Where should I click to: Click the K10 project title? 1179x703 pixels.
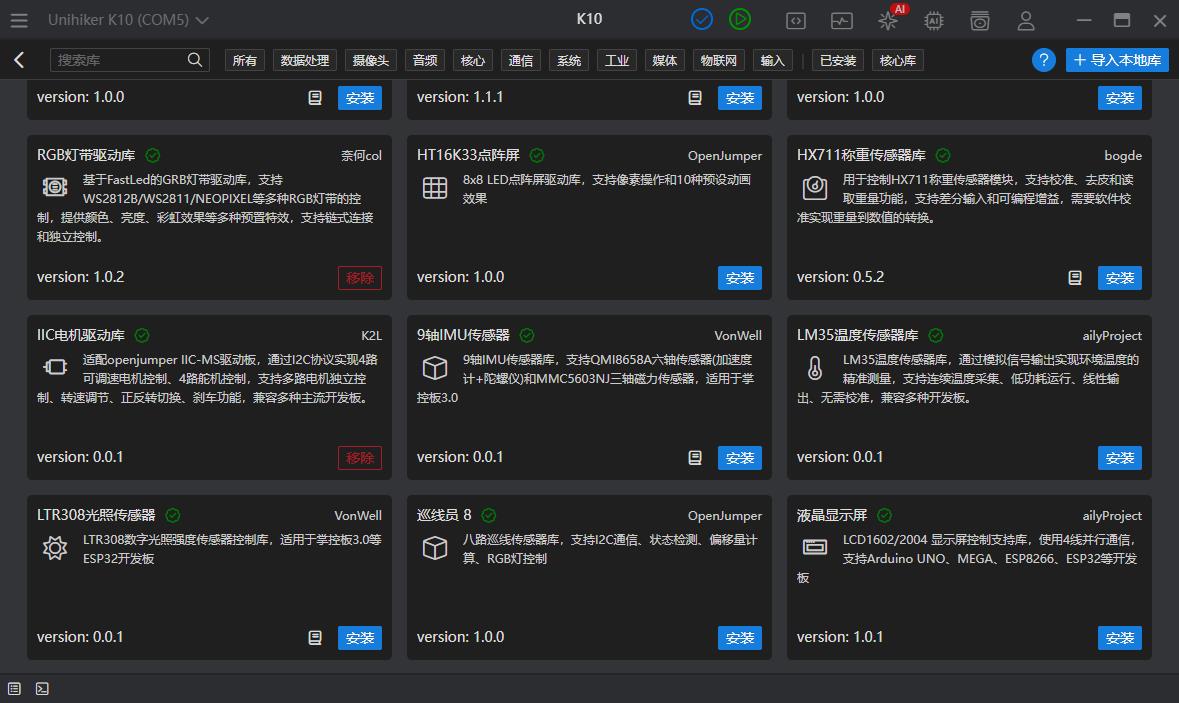coord(590,19)
